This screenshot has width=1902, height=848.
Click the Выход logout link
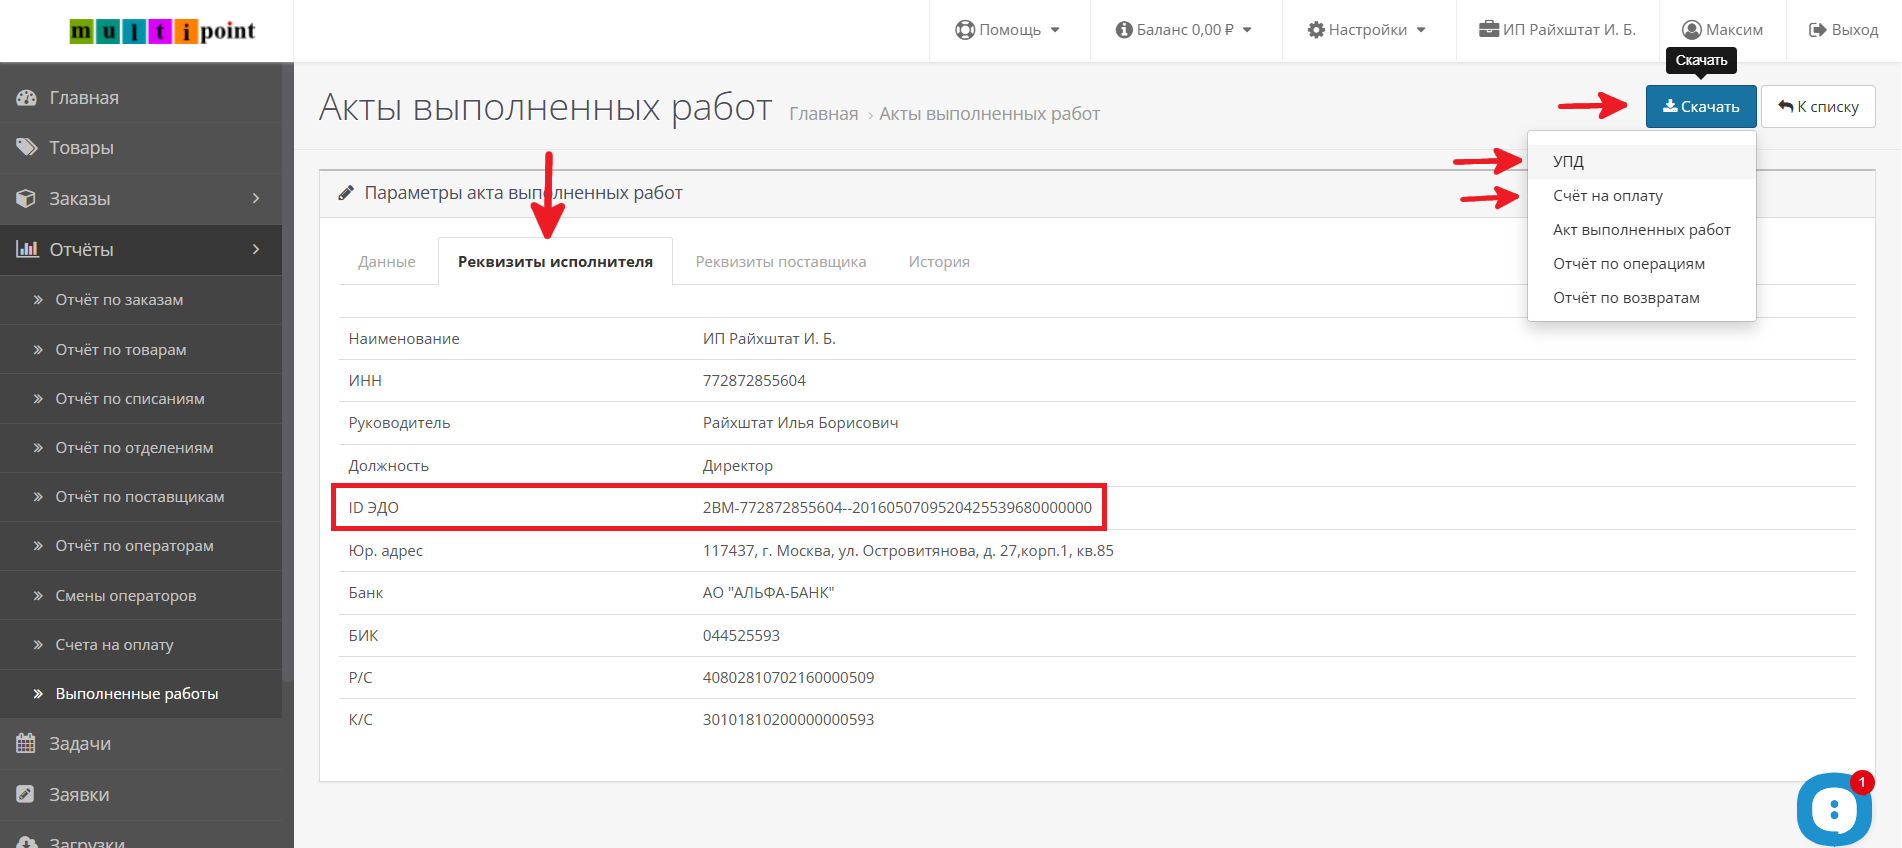click(1844, 30)
